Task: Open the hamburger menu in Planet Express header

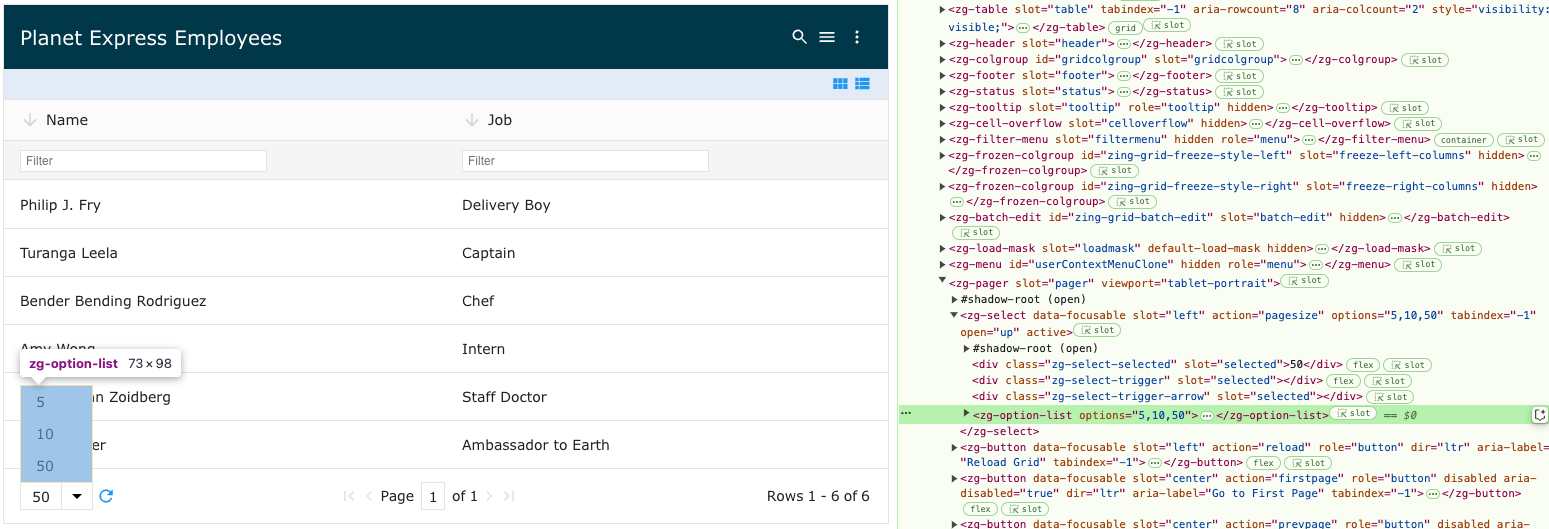Action: (x=827, y=37)
